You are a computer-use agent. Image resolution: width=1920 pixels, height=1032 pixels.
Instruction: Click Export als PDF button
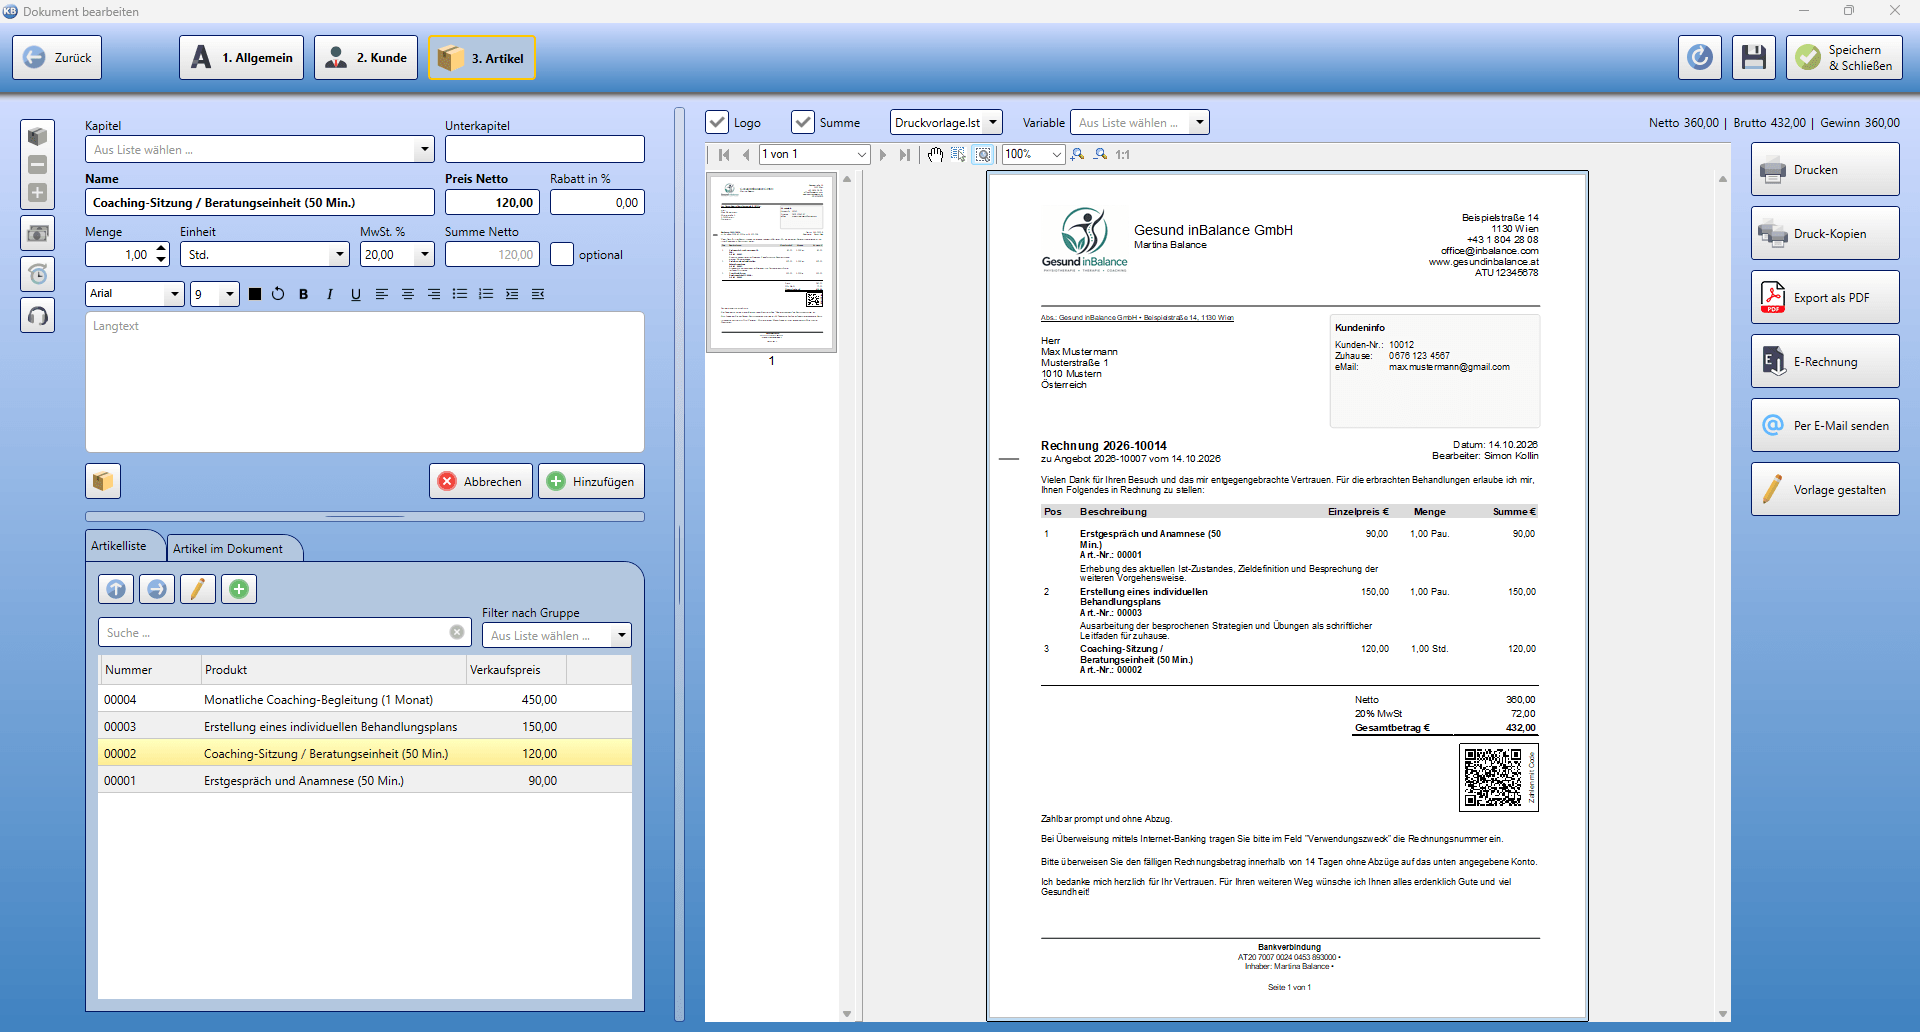1825,297
